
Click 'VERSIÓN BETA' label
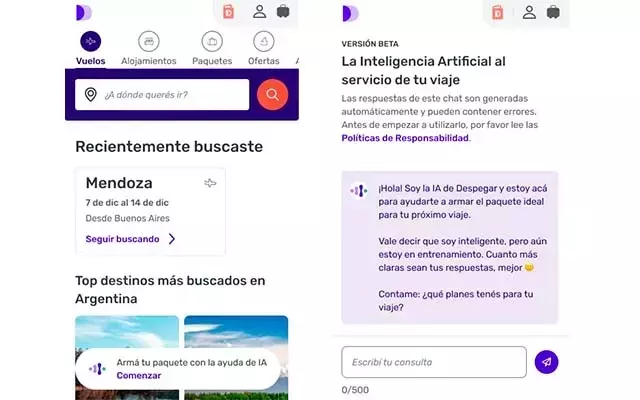pos(370,44)
